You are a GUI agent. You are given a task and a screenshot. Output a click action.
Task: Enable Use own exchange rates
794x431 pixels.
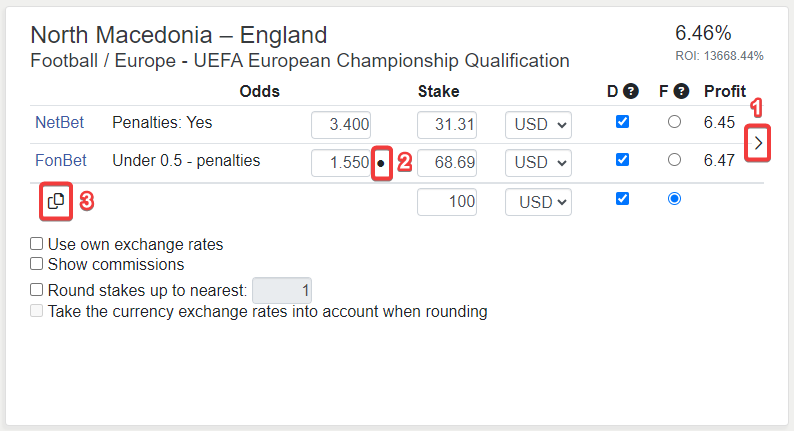point(37,244)
